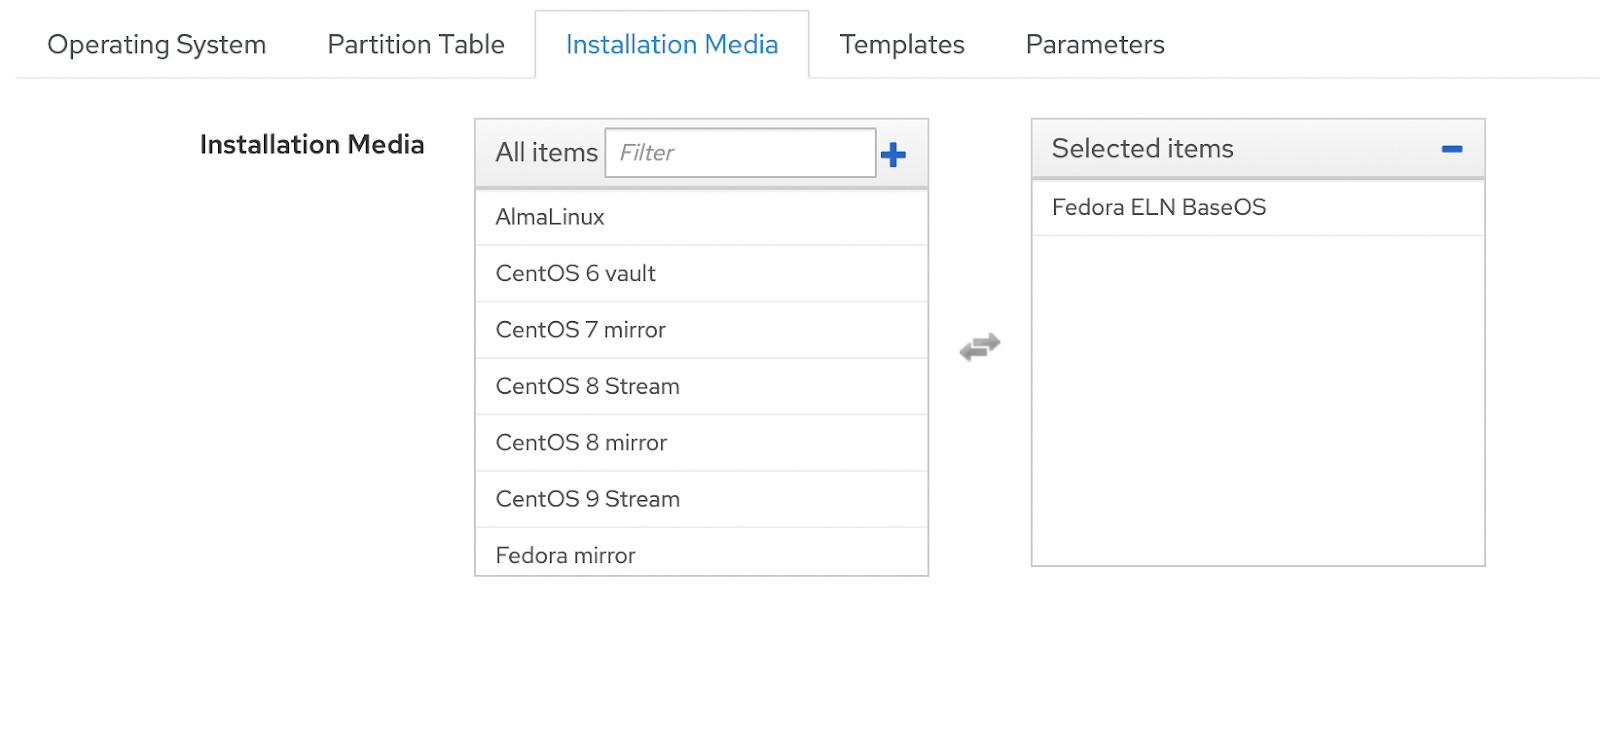Open the Parameters tab
The image size is (1600, 749).
pos(1095,45)
